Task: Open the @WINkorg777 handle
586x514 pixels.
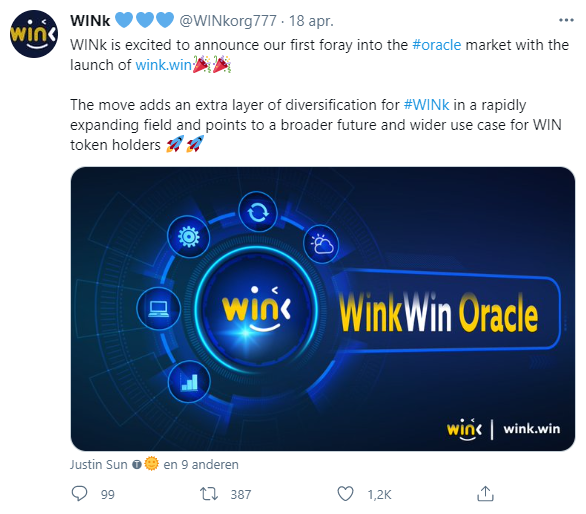Action: pos(228,21)
